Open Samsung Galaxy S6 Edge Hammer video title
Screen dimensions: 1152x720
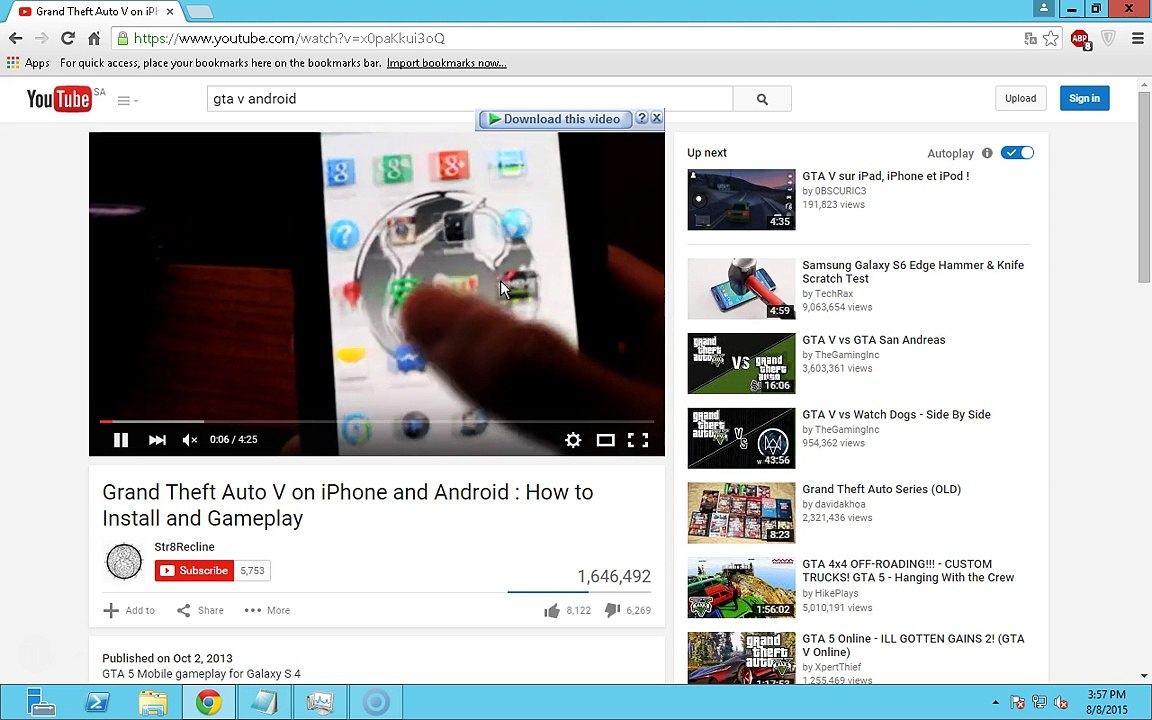[912, 272]
